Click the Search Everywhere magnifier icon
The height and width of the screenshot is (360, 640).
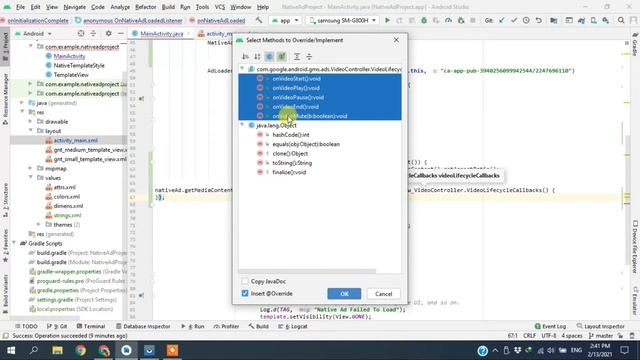(x=621, y=20)
